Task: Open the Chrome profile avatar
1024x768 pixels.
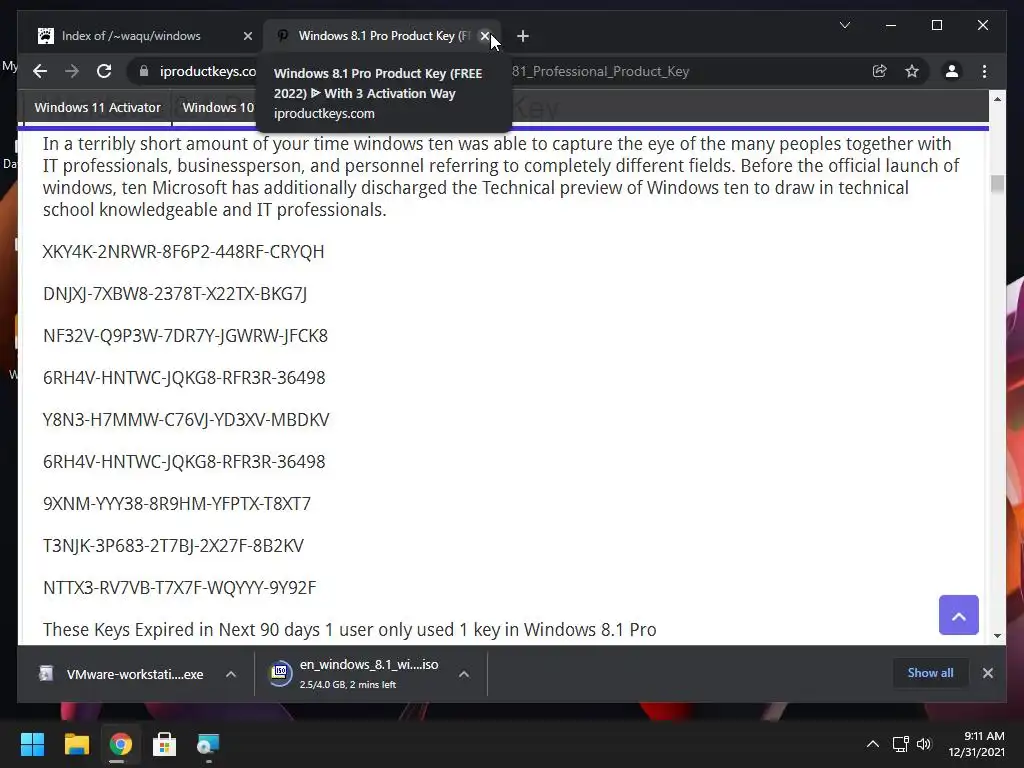Action: pos(952,71)
